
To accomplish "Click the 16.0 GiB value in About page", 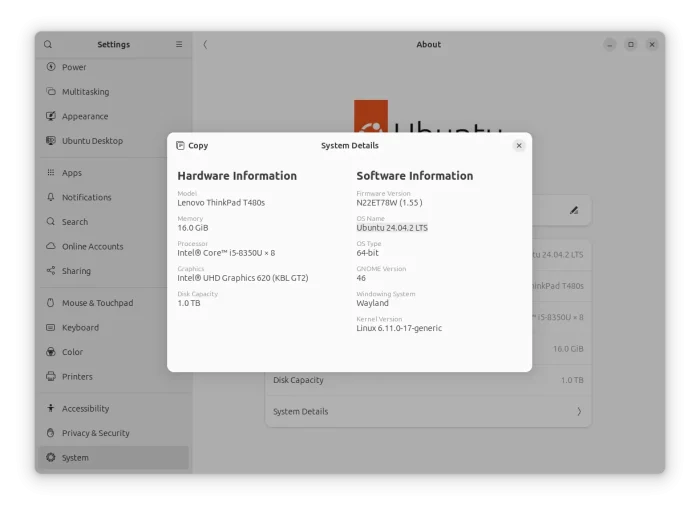I will [x=568, y=349].
